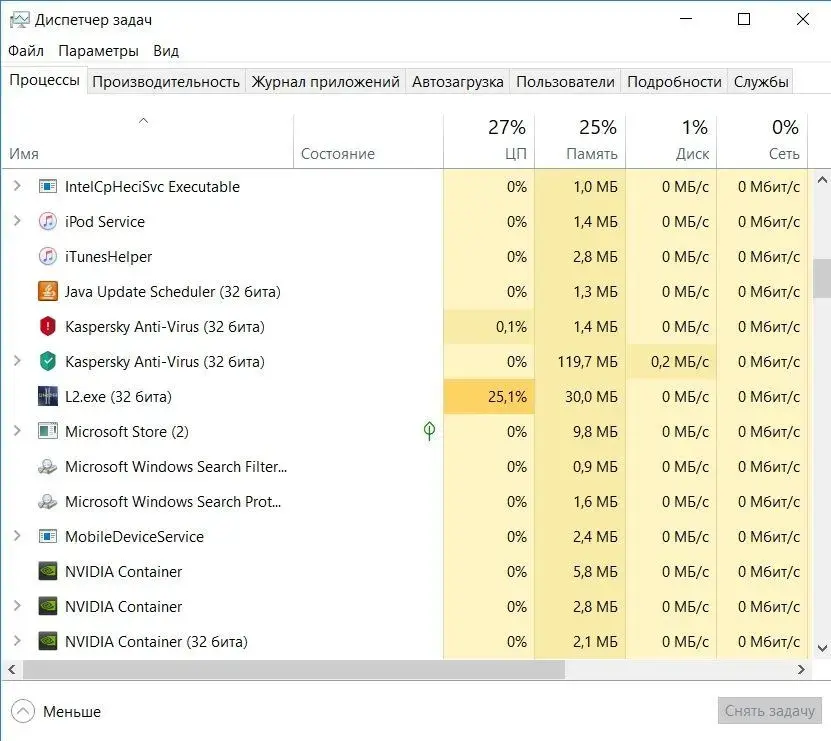
Task: Click the L2.exe process icon
Action: 48,396
